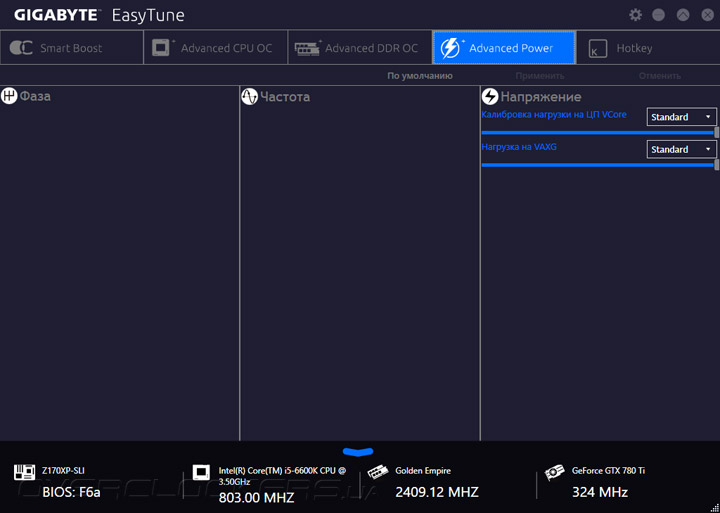This screenshot has width=720, height=513.
Task: Click the Частота sine wave icon
Action: 249,96
